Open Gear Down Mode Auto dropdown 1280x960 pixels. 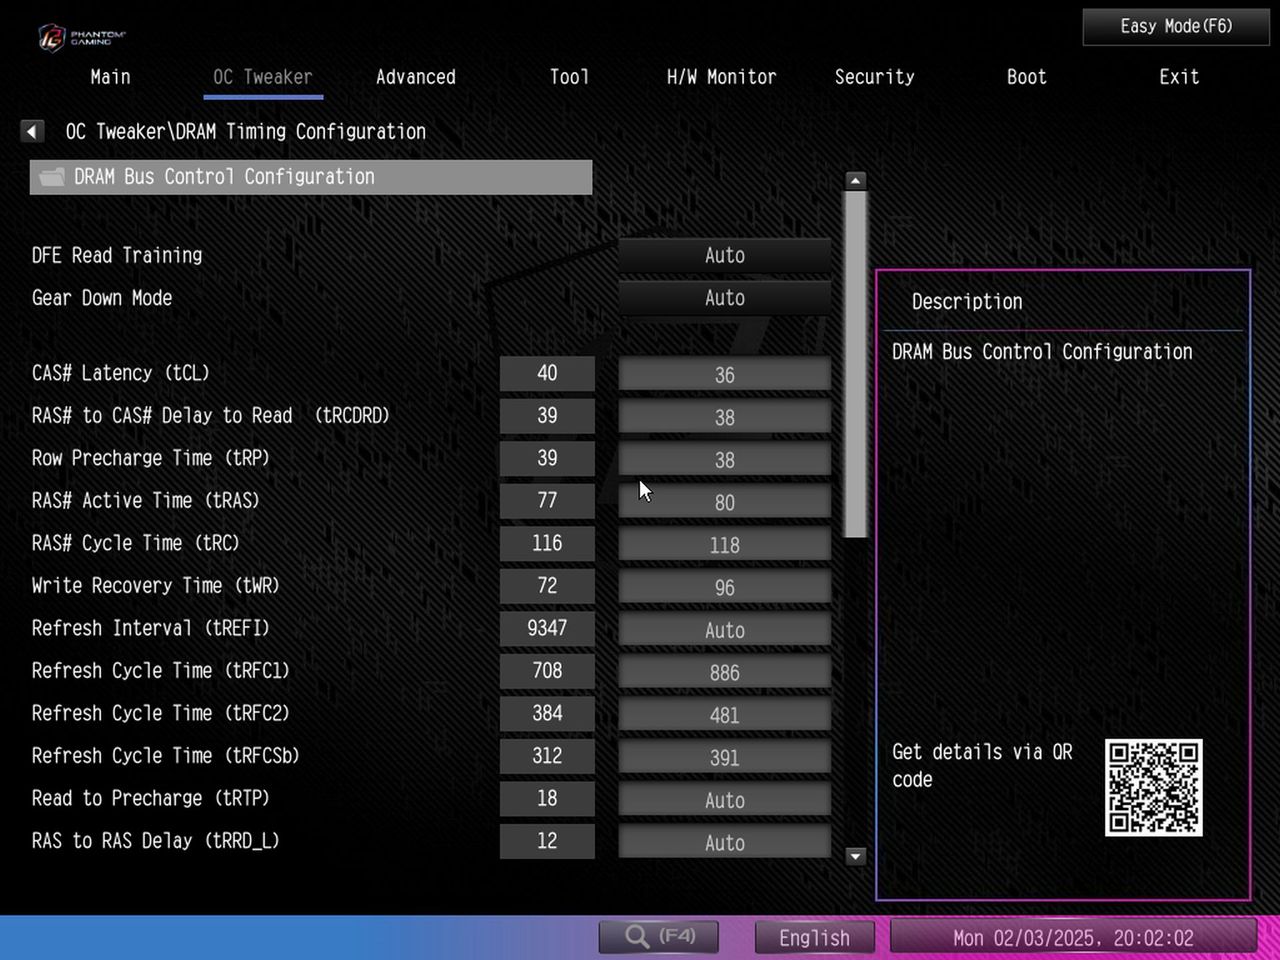(x=725, y=298)
